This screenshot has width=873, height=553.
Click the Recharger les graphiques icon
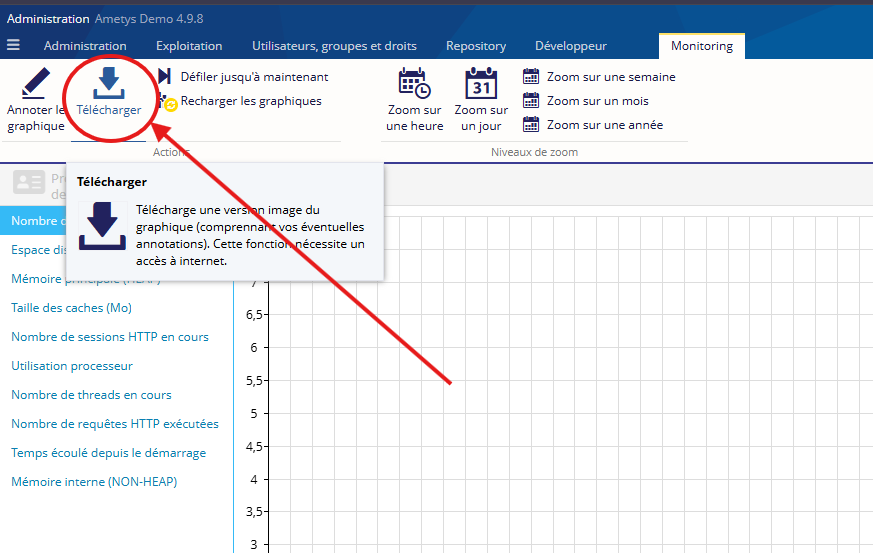(x=167, y=101)
